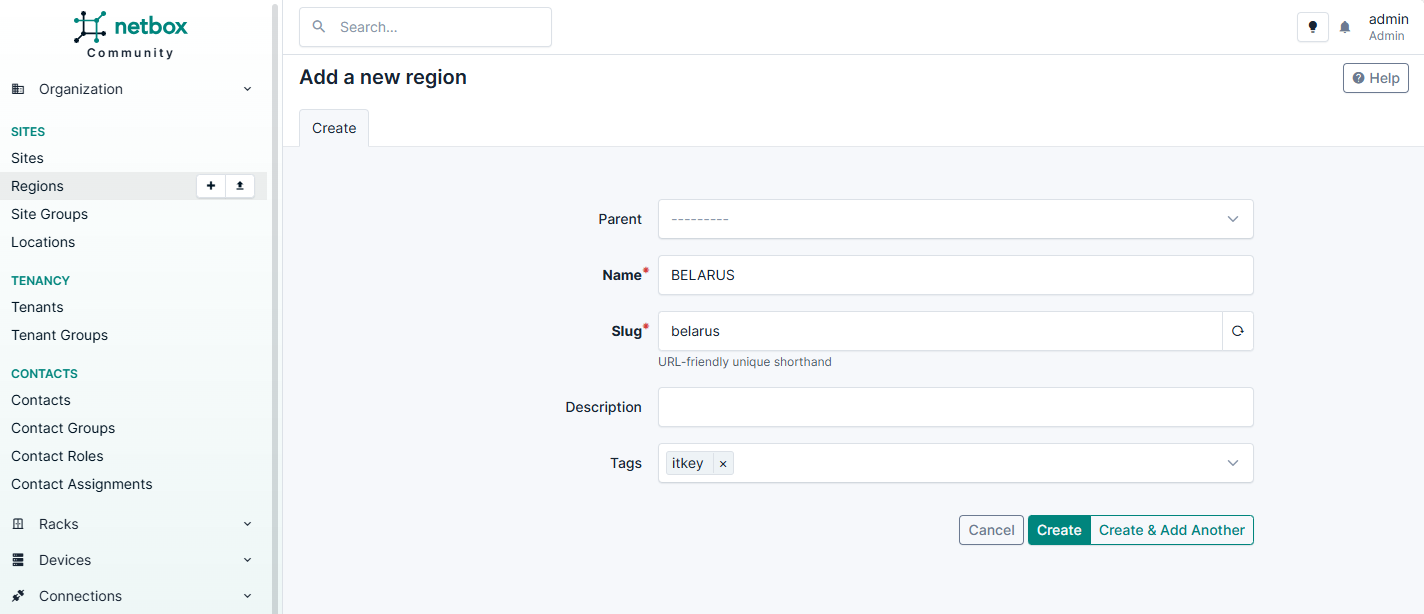Click the NetBox Community logo
Viewport: 1424px width, 614px height.
pyautogui.click(x=131, y=34)
